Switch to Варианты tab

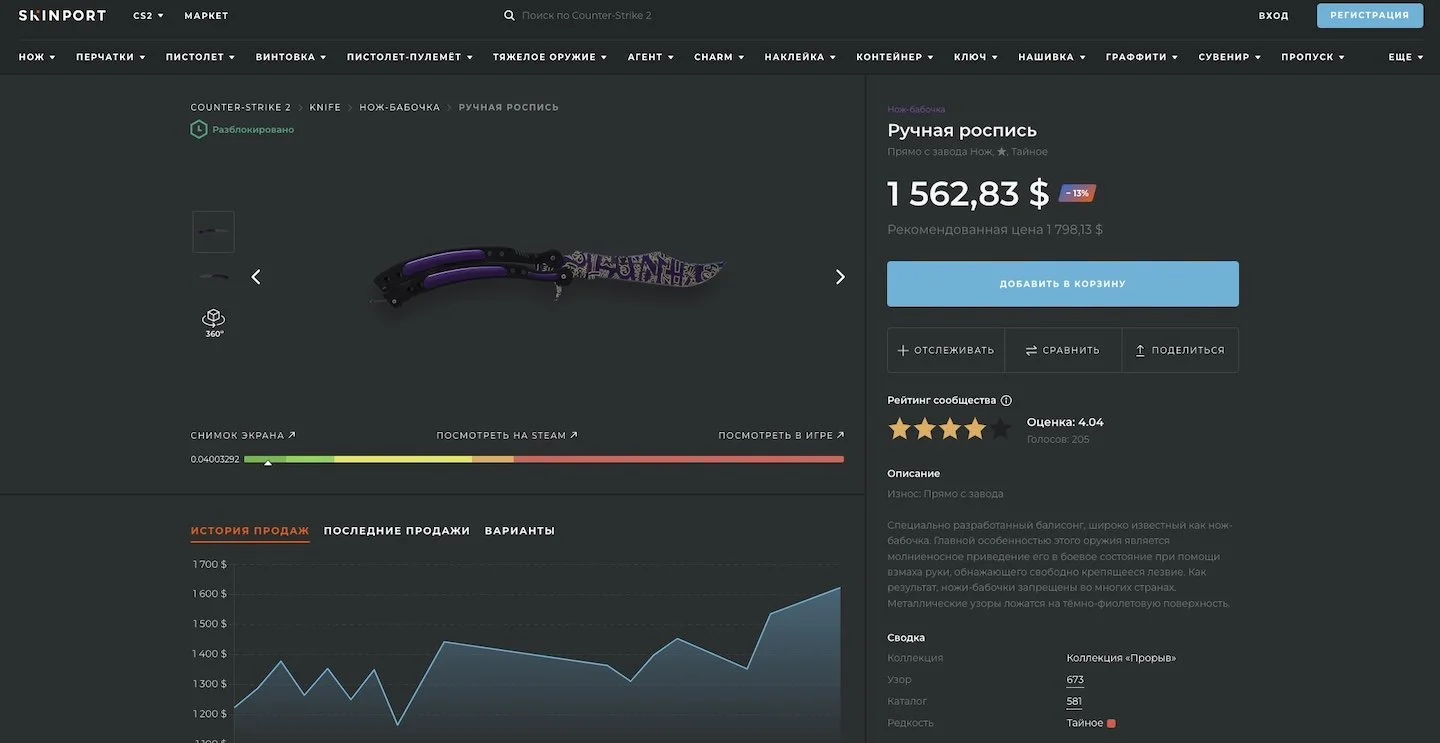coord(520,531)
